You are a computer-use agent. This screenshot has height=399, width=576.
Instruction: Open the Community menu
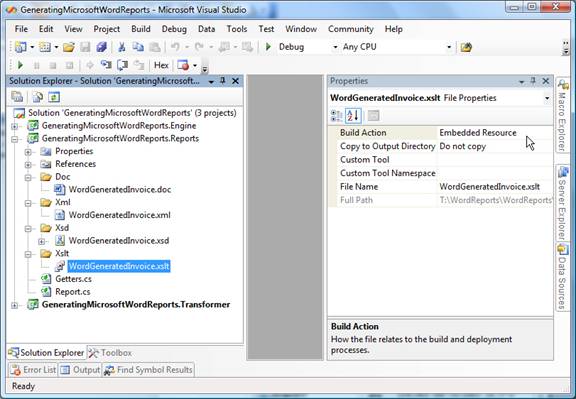350,29
